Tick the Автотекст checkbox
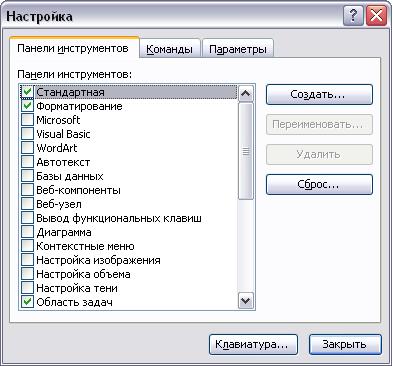 pyautogui.click(x=27, y=162)
